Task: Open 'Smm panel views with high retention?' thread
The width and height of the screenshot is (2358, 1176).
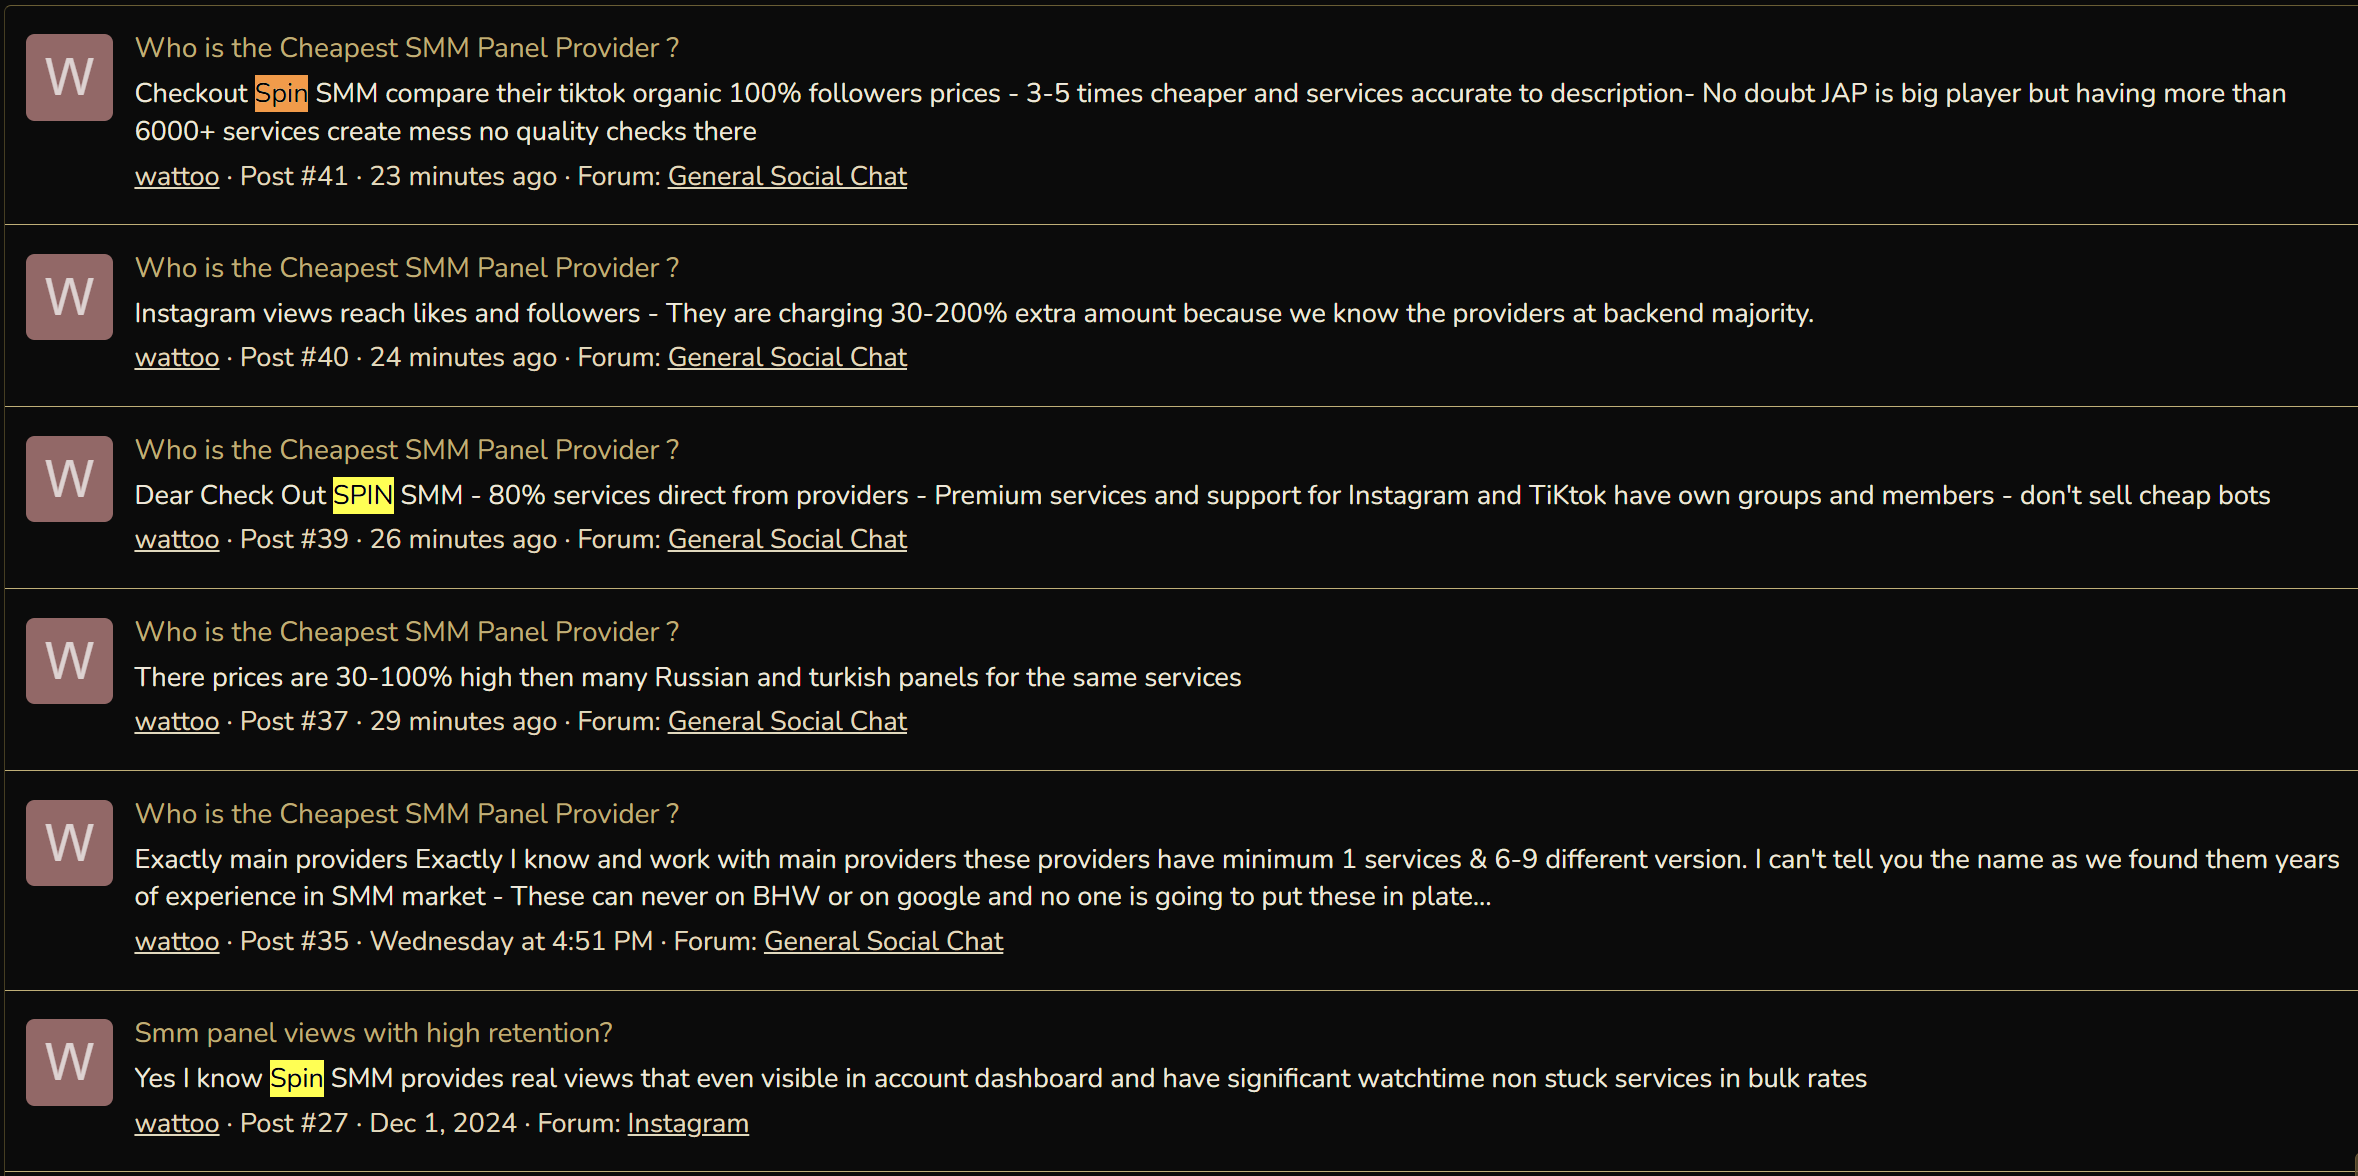Action: coord(374,1033)
